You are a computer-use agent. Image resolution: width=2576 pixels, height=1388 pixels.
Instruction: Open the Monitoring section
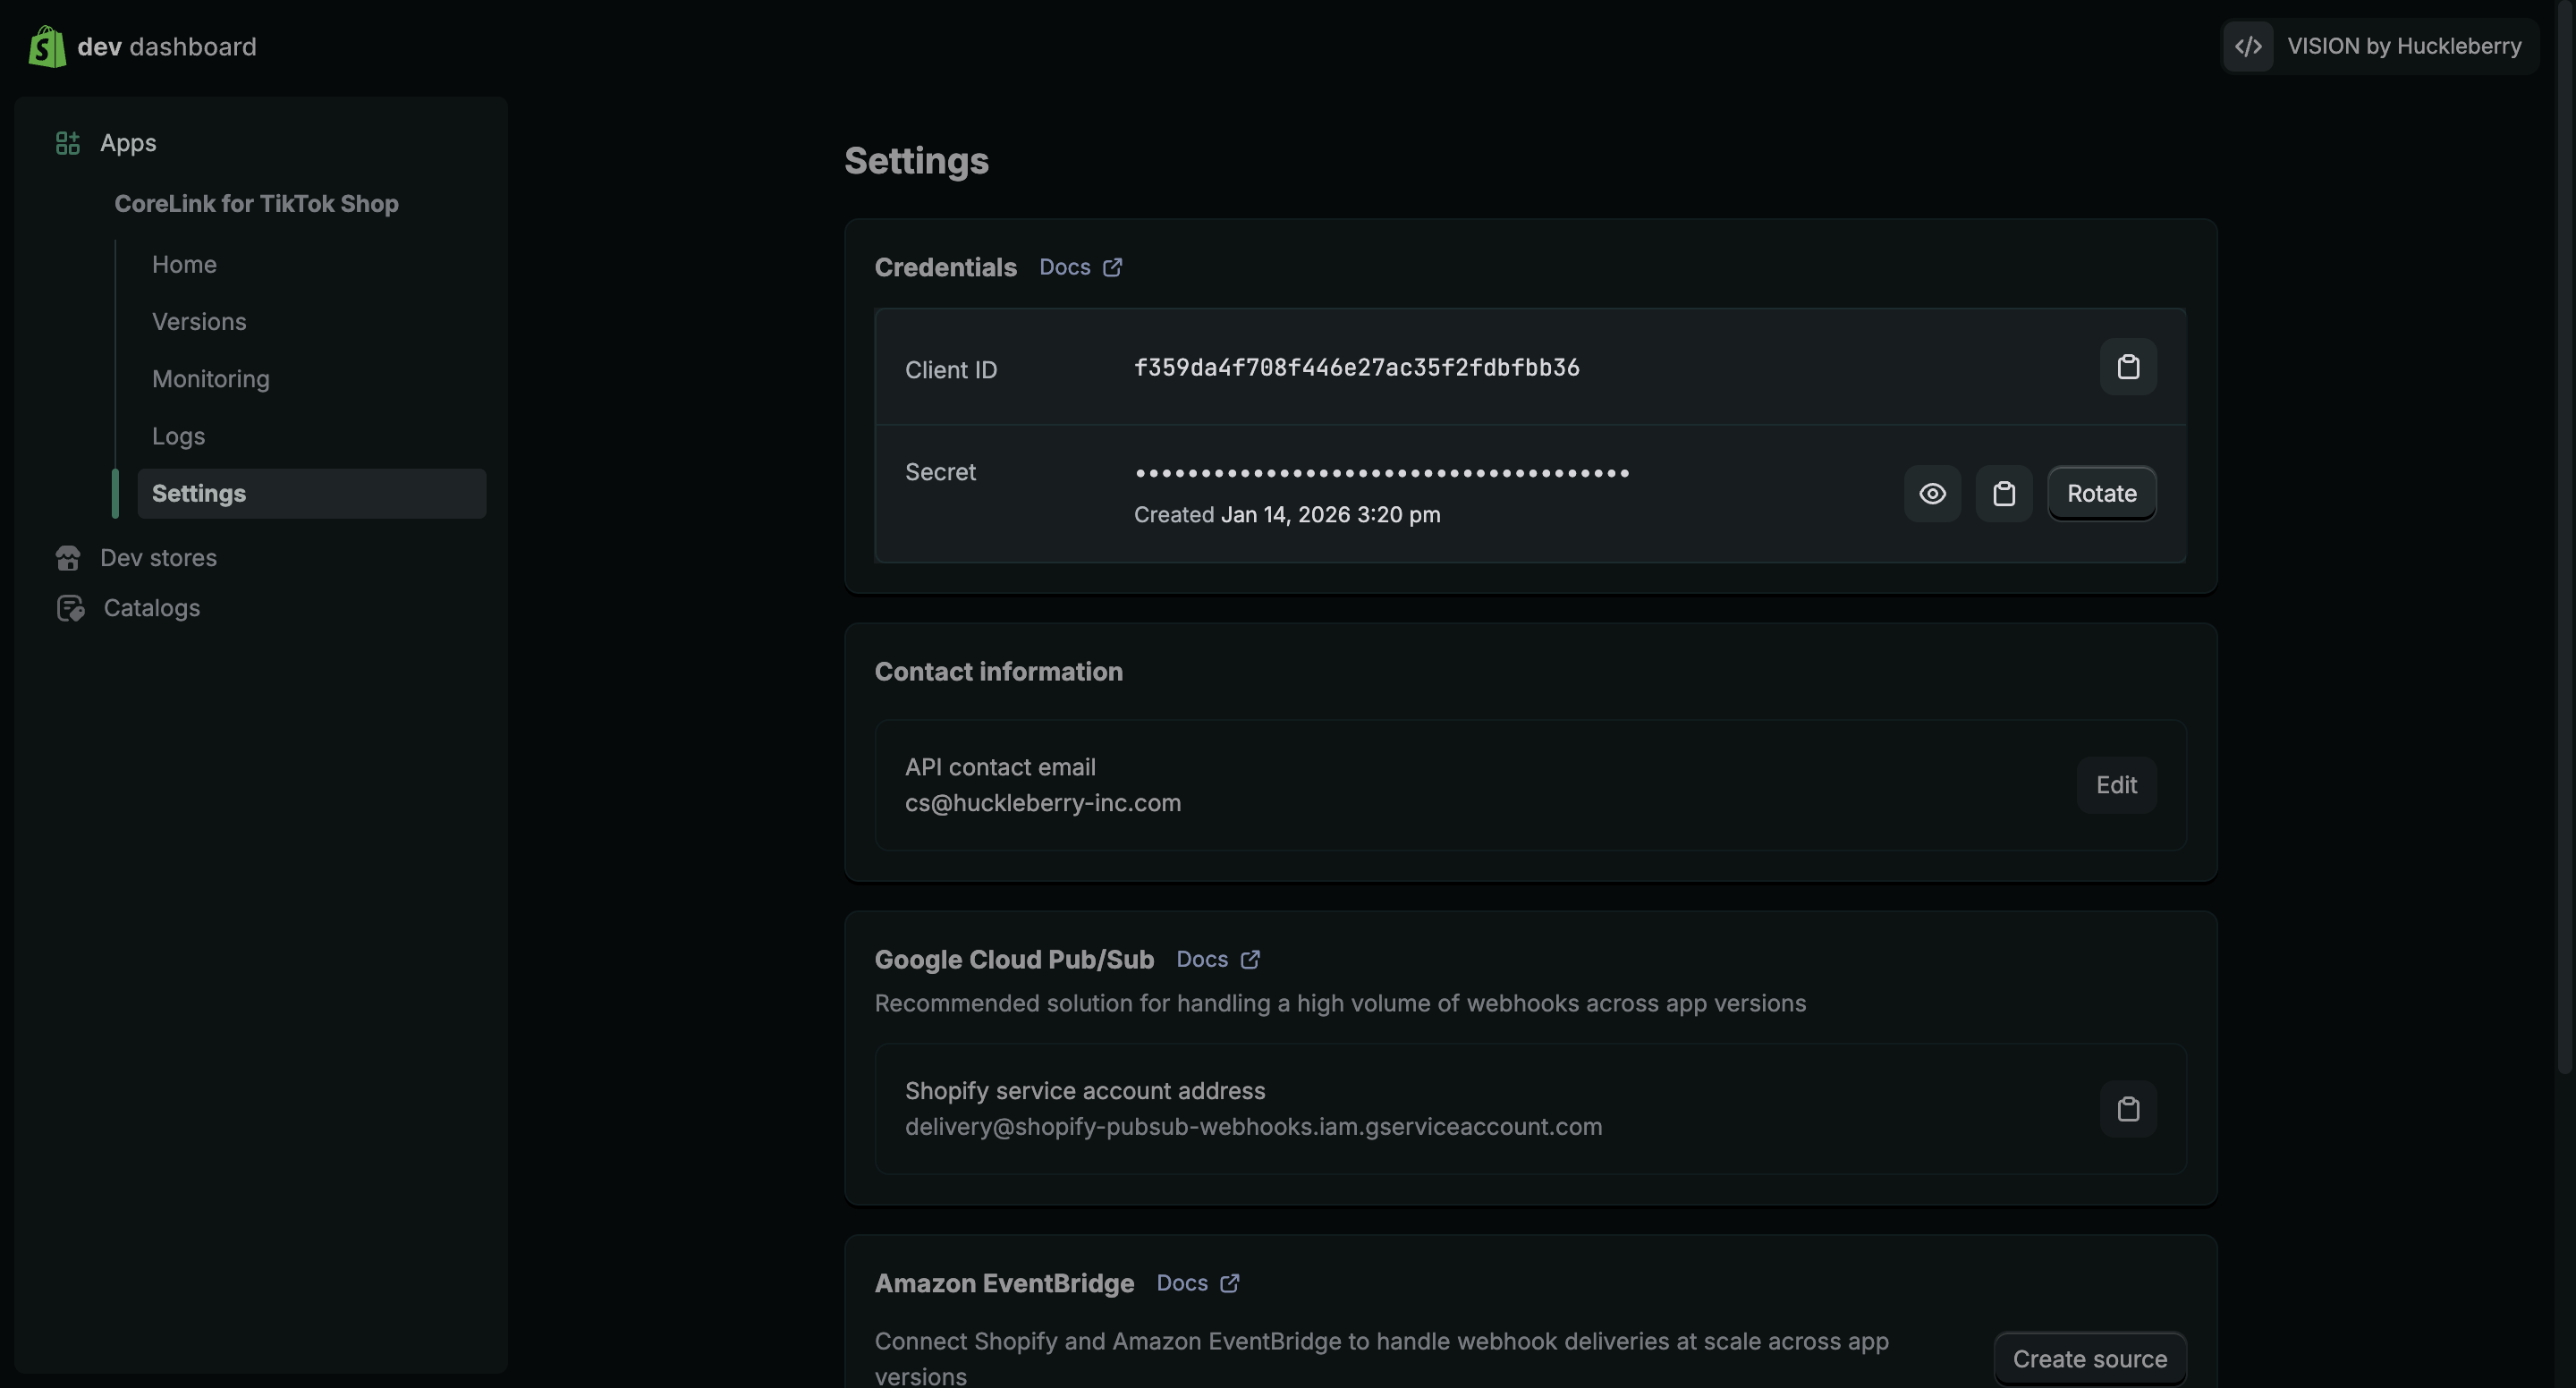(210, 379)
